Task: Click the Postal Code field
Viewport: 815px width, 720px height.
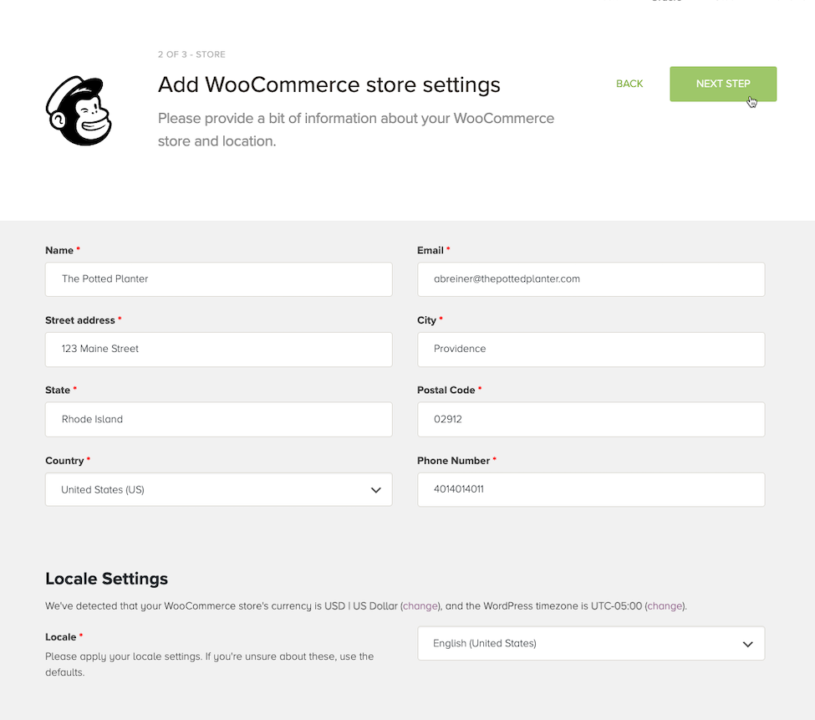Action: coord(590,419)
